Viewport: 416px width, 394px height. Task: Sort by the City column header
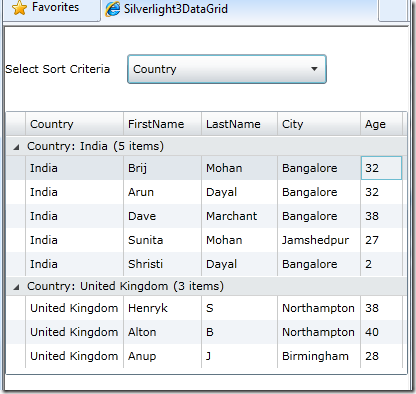319,124
